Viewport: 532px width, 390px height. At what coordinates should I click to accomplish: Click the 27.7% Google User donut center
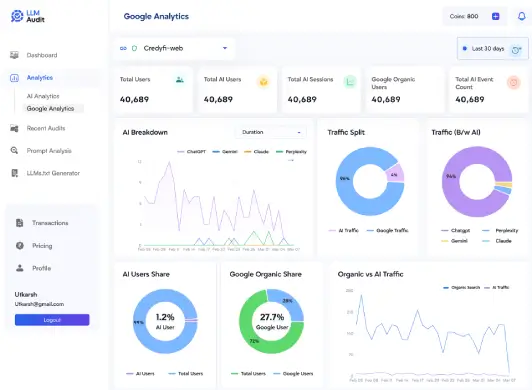pos(272,321)
